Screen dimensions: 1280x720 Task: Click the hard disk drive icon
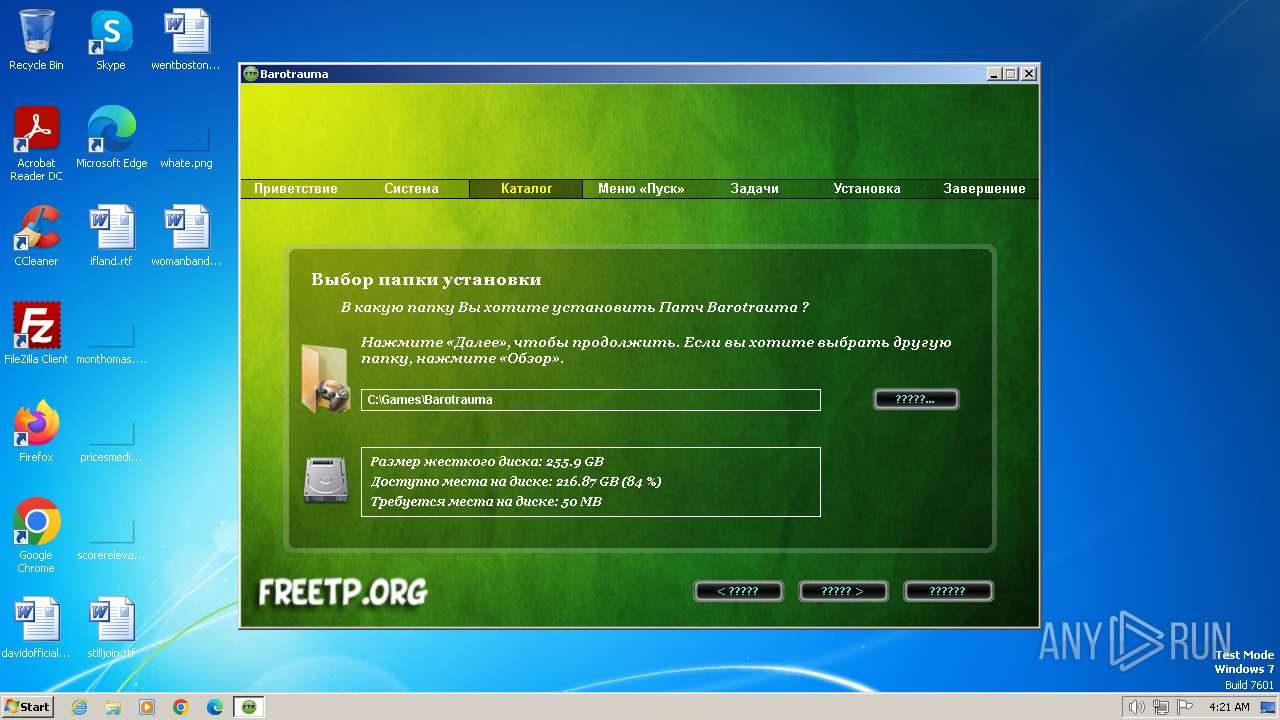click(x=325, y=480)
